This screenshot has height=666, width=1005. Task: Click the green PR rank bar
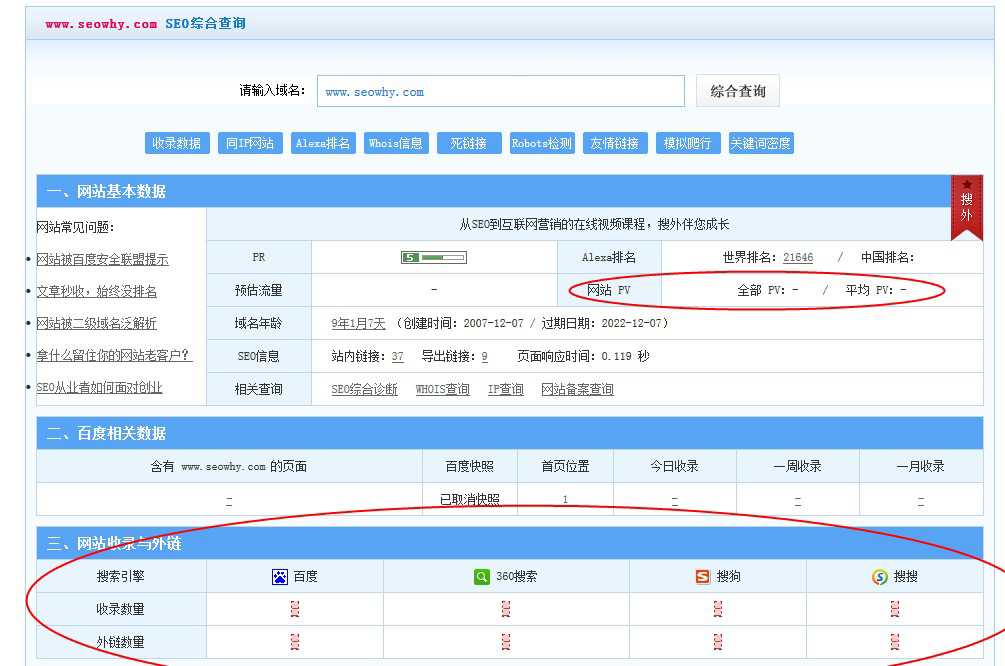[434, 258]
